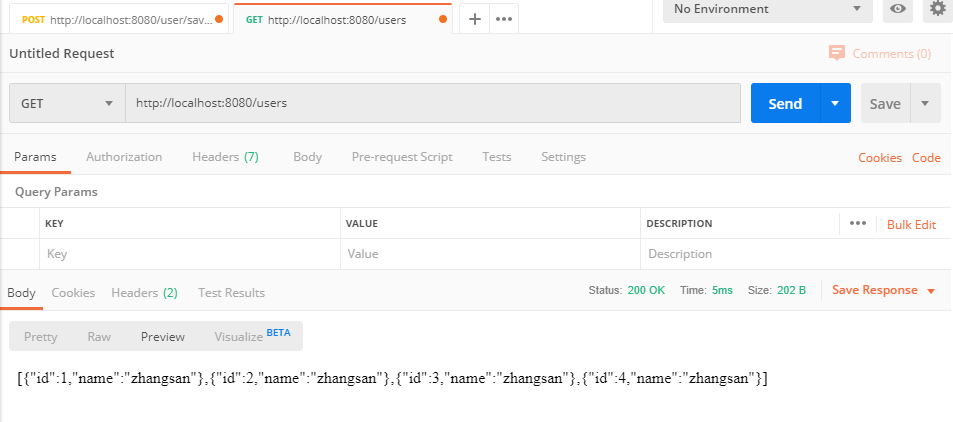Switch response view to Pretty
Screen dimensions: 953x422
tap(41, 337)
